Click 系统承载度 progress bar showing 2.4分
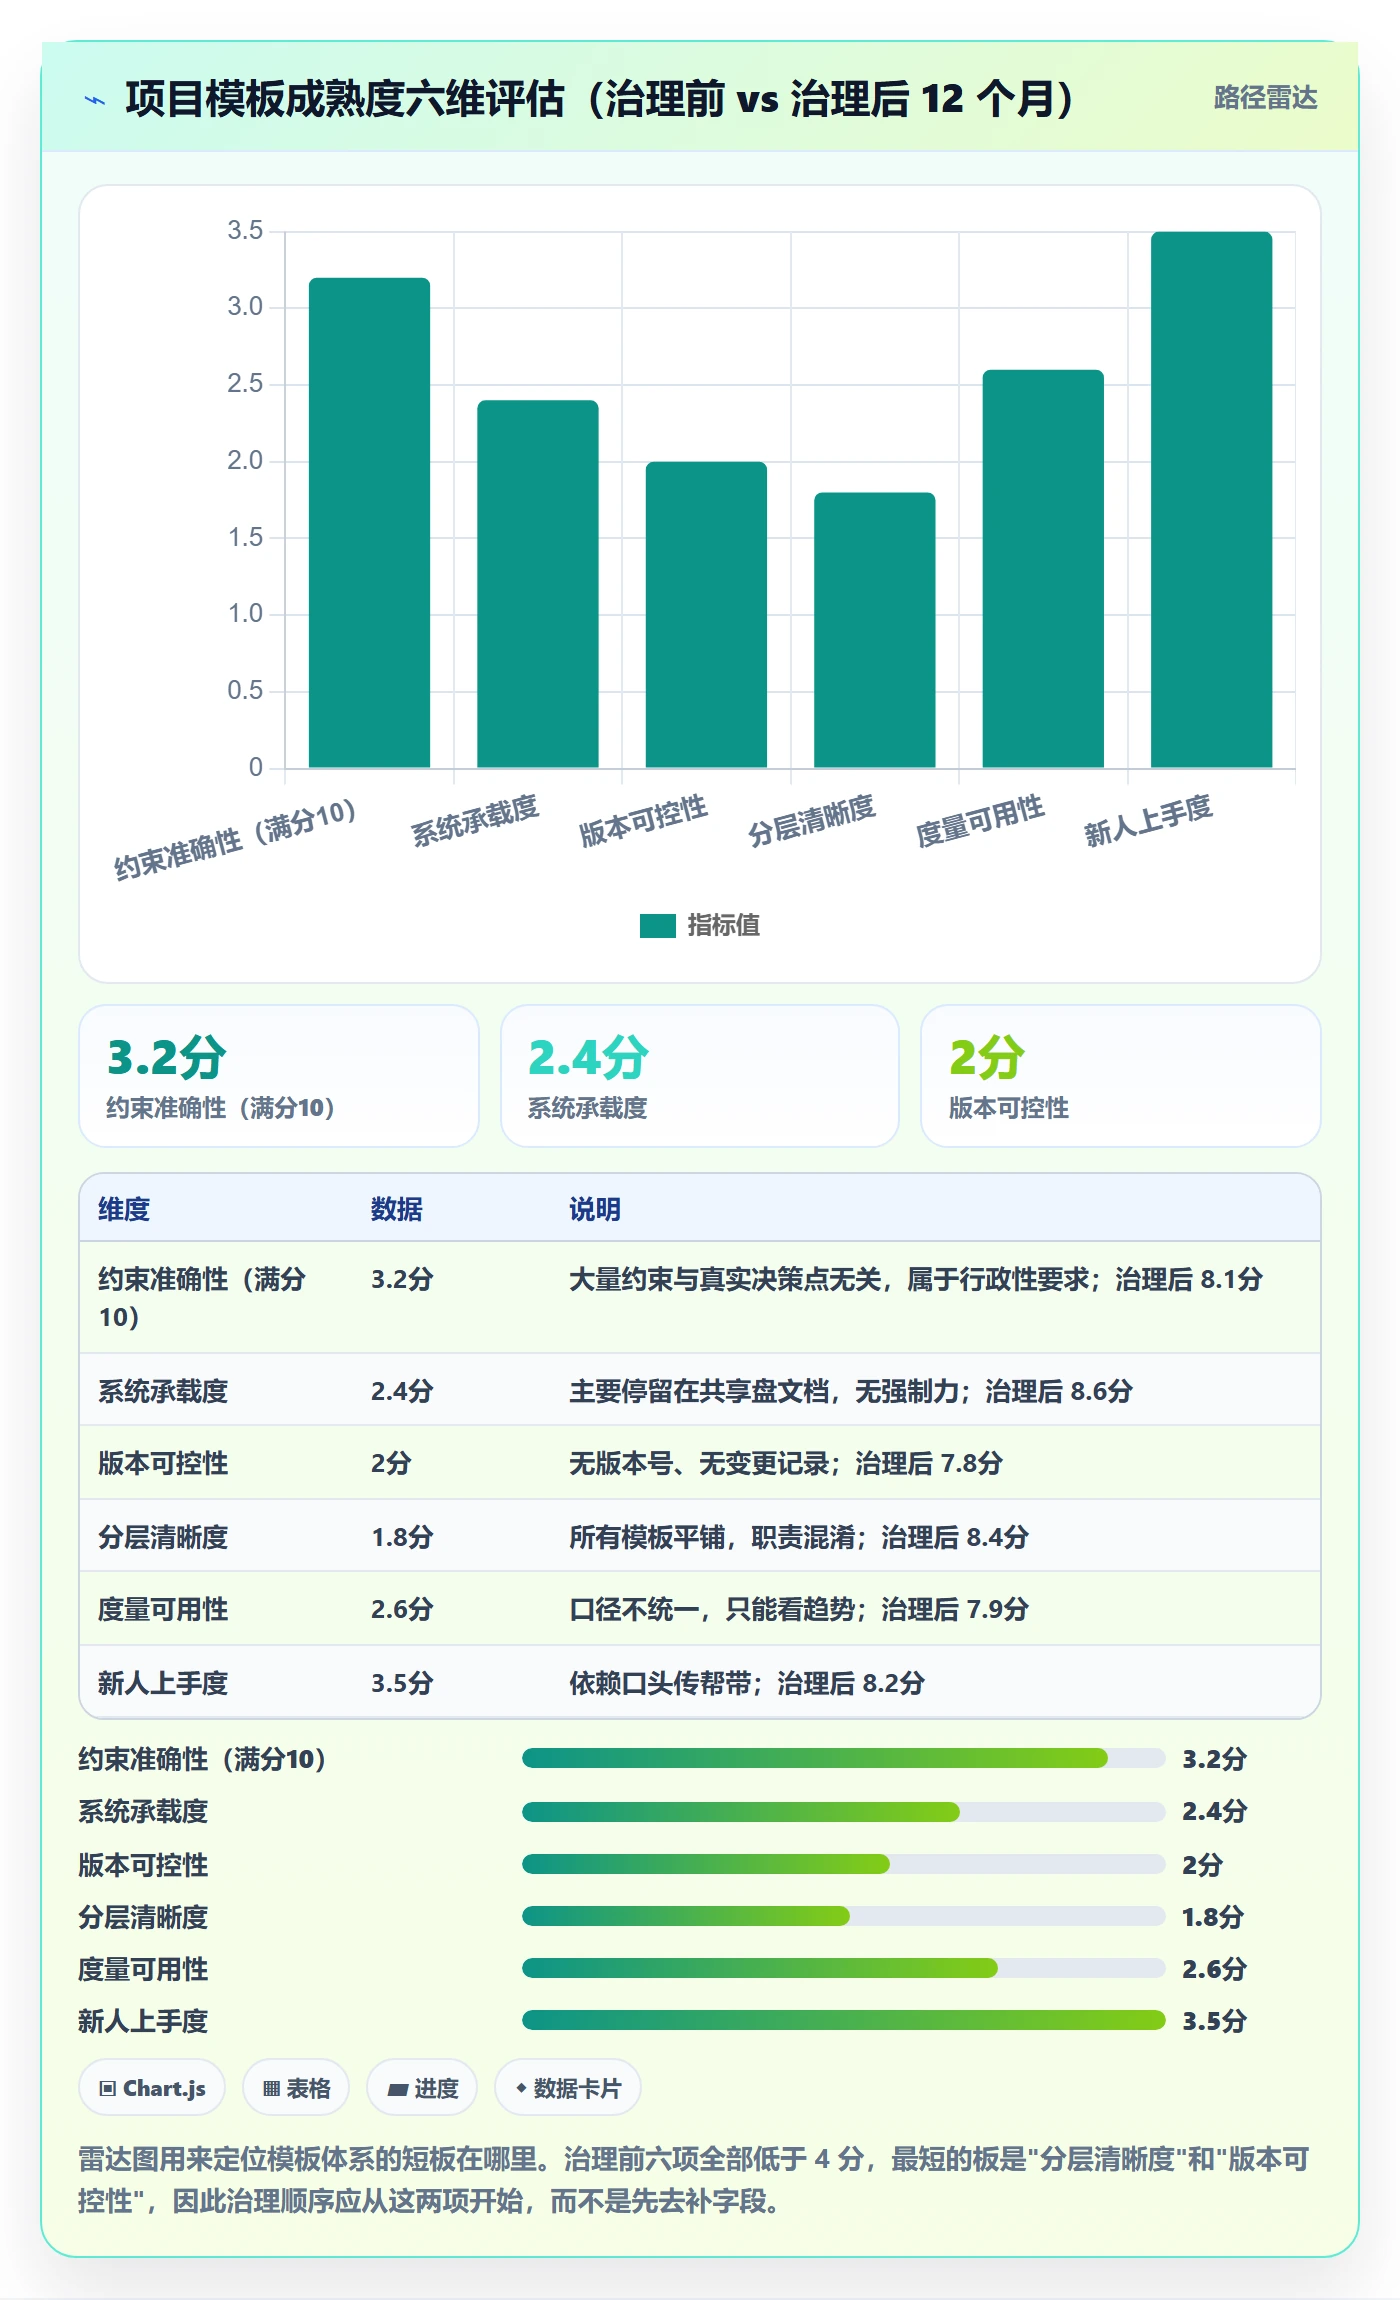 pyautogui.click(x=844, y=1811)
